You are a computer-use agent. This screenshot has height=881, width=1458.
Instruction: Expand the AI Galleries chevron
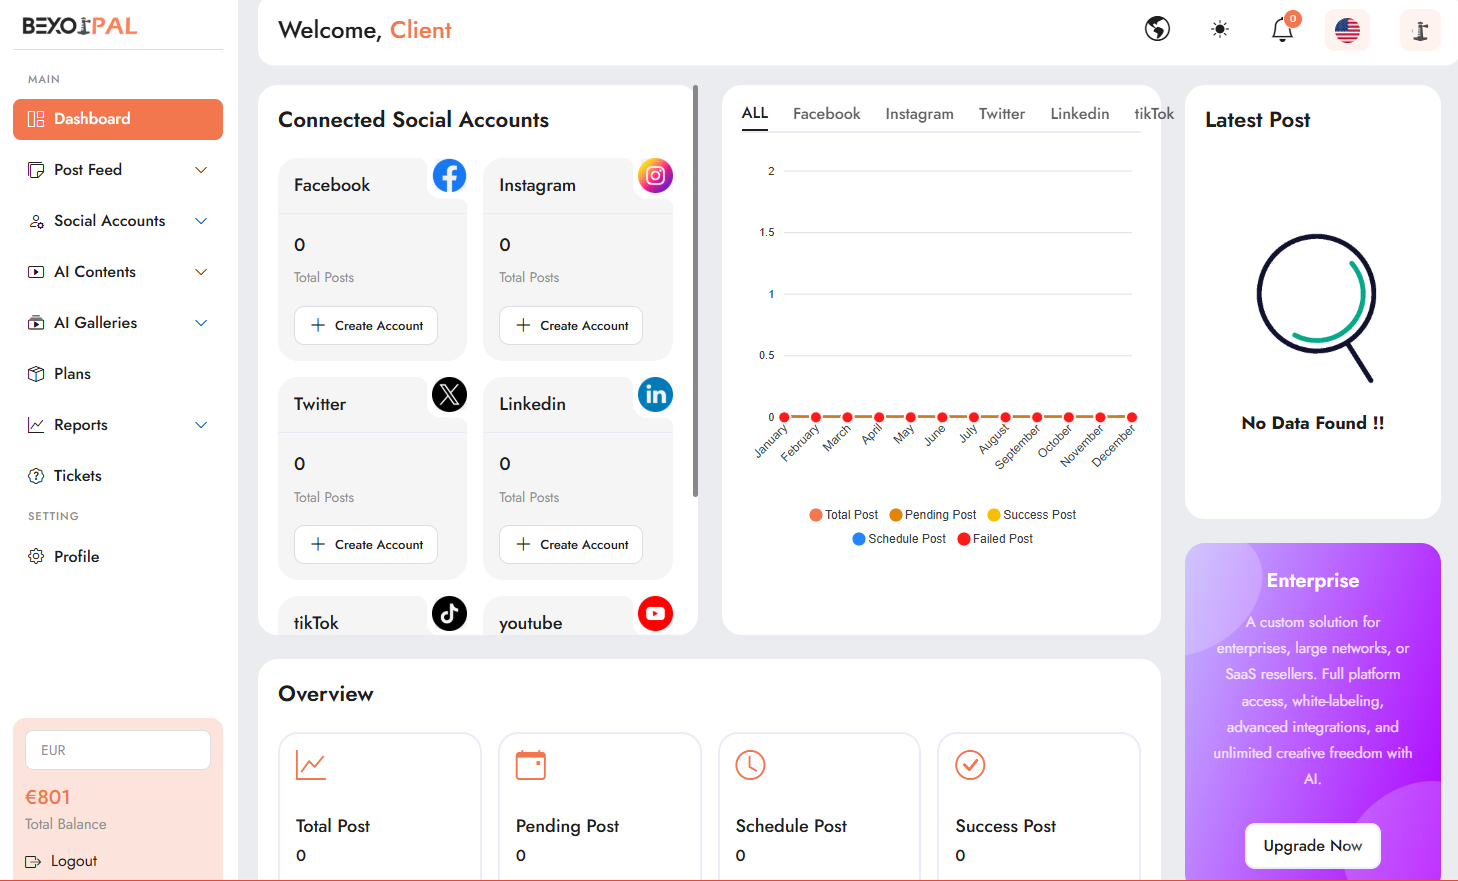click(201, 323)
